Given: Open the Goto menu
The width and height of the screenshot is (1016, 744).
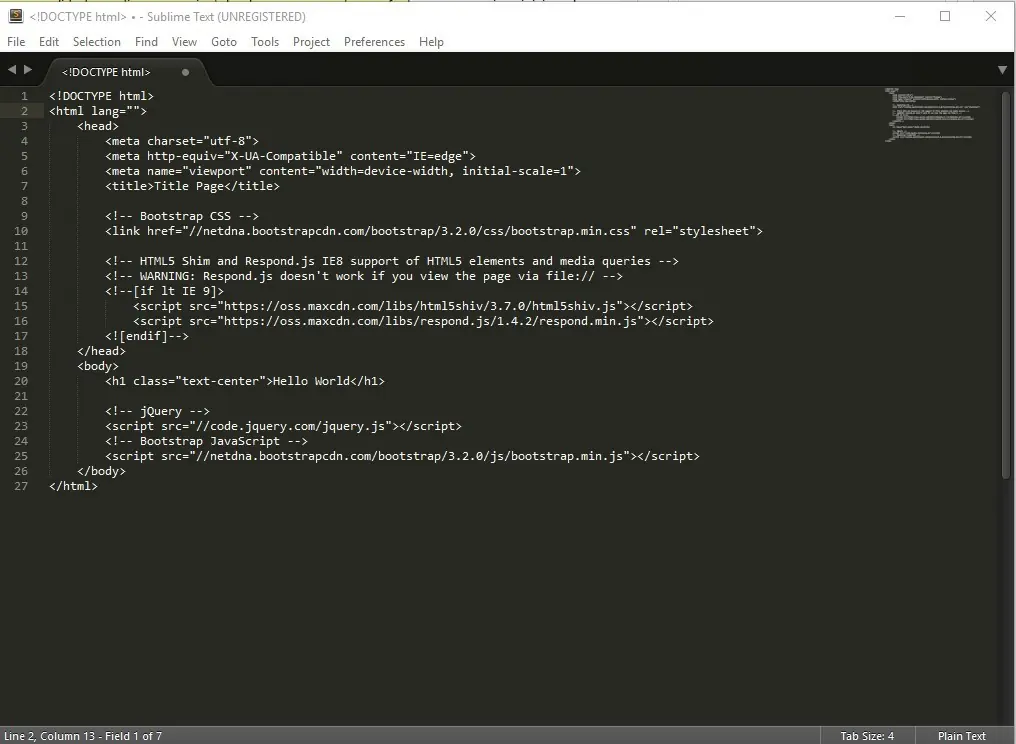Looking at the screenshot, I should click(x=224, y=41).
